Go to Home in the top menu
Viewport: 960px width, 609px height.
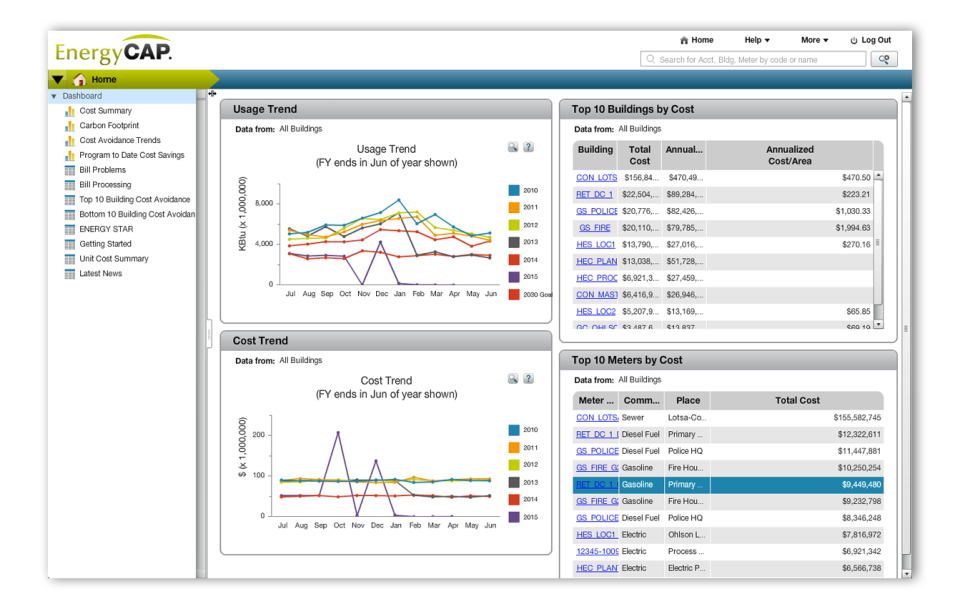[x=697, y=40]
